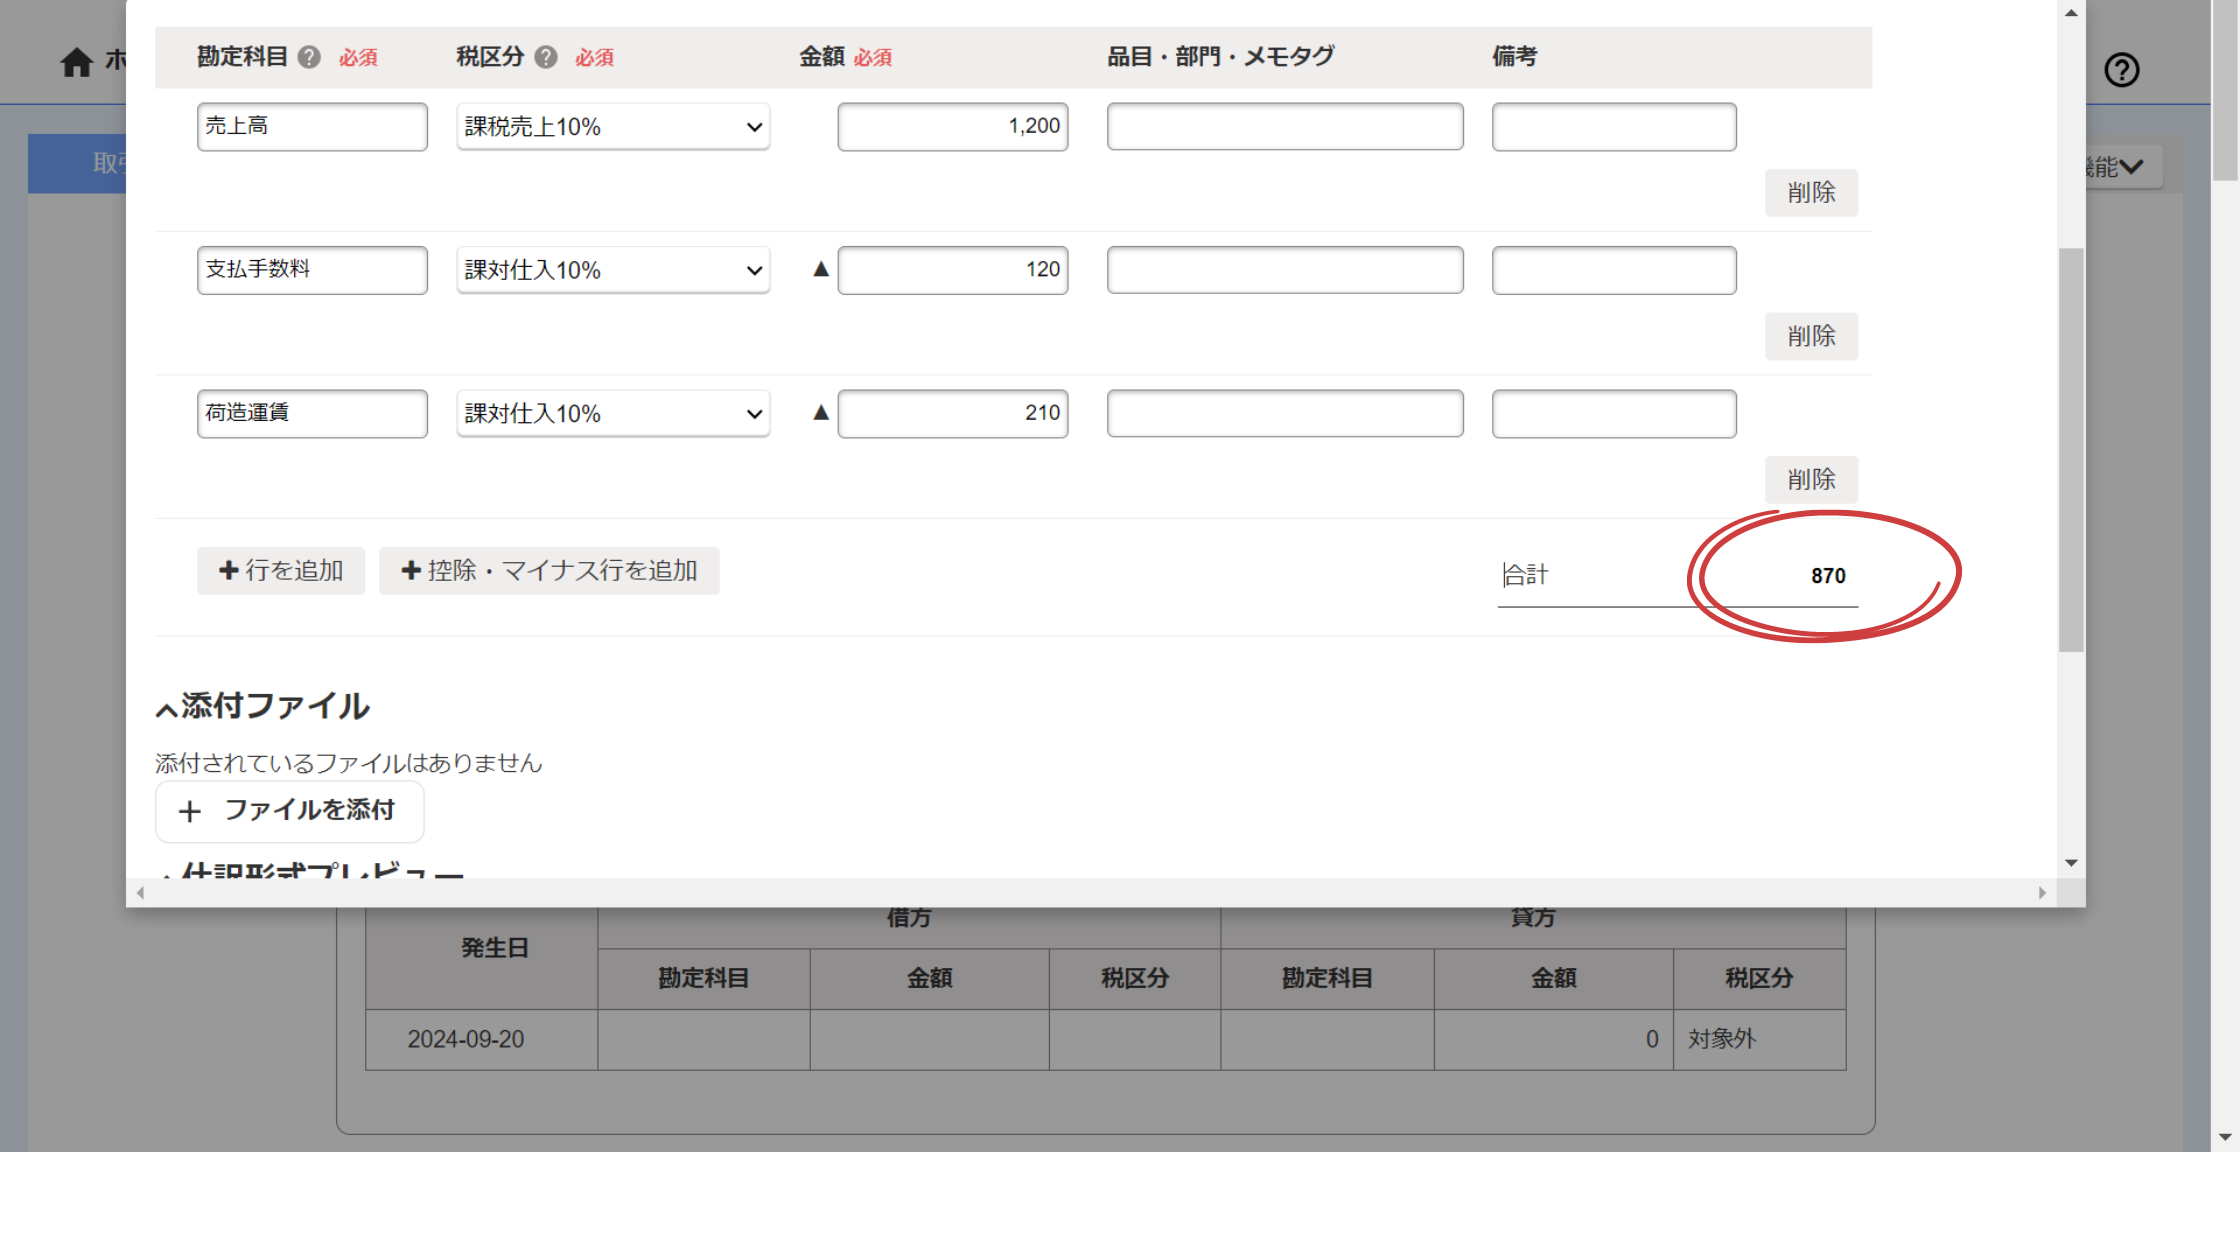Delete the 荷造運賃 row

(1810, 480)
